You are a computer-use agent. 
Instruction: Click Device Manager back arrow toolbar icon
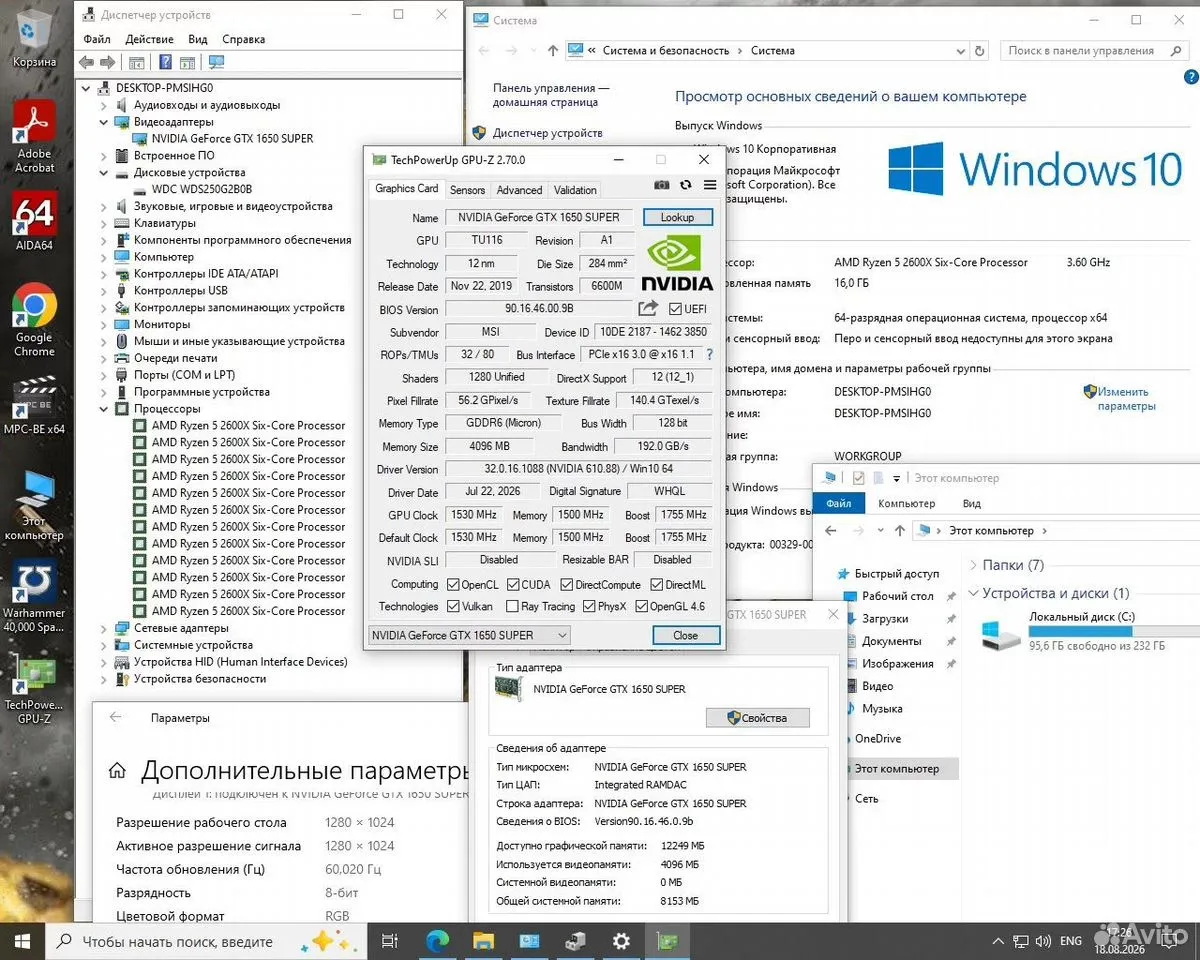point(87,62)
